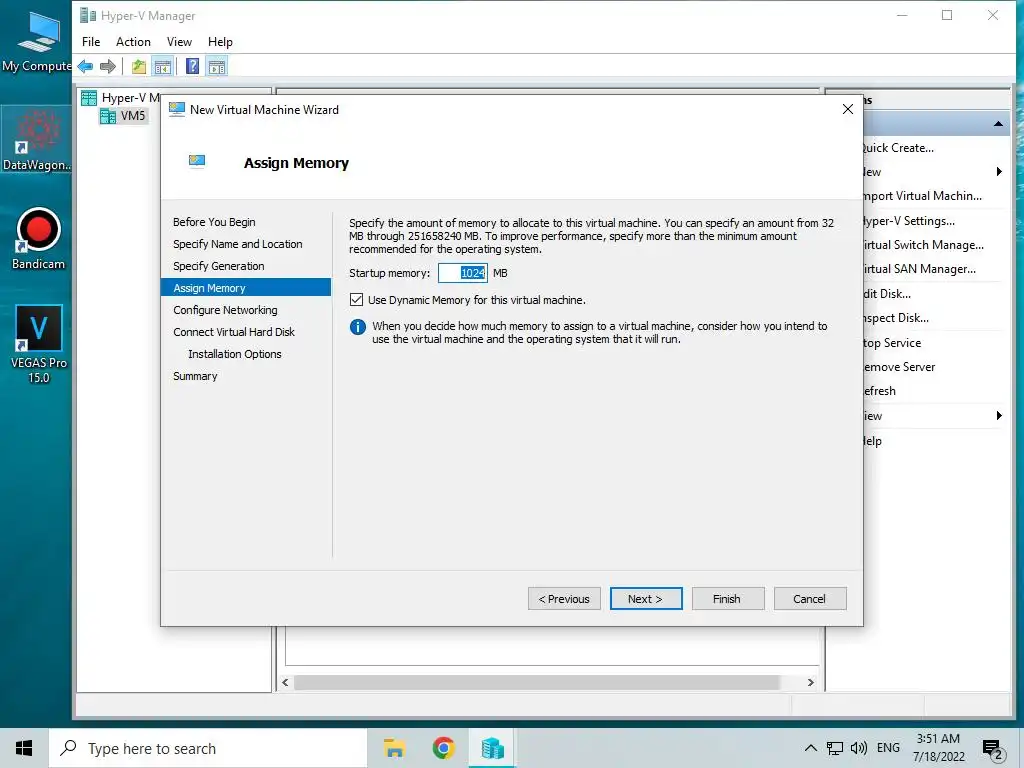Image resolution: width=1024 pixels, height=768 pixels.
Task: Click Import Virtual Machine in Actions pane
Action: pyautogui.click(x=922, y=196)
